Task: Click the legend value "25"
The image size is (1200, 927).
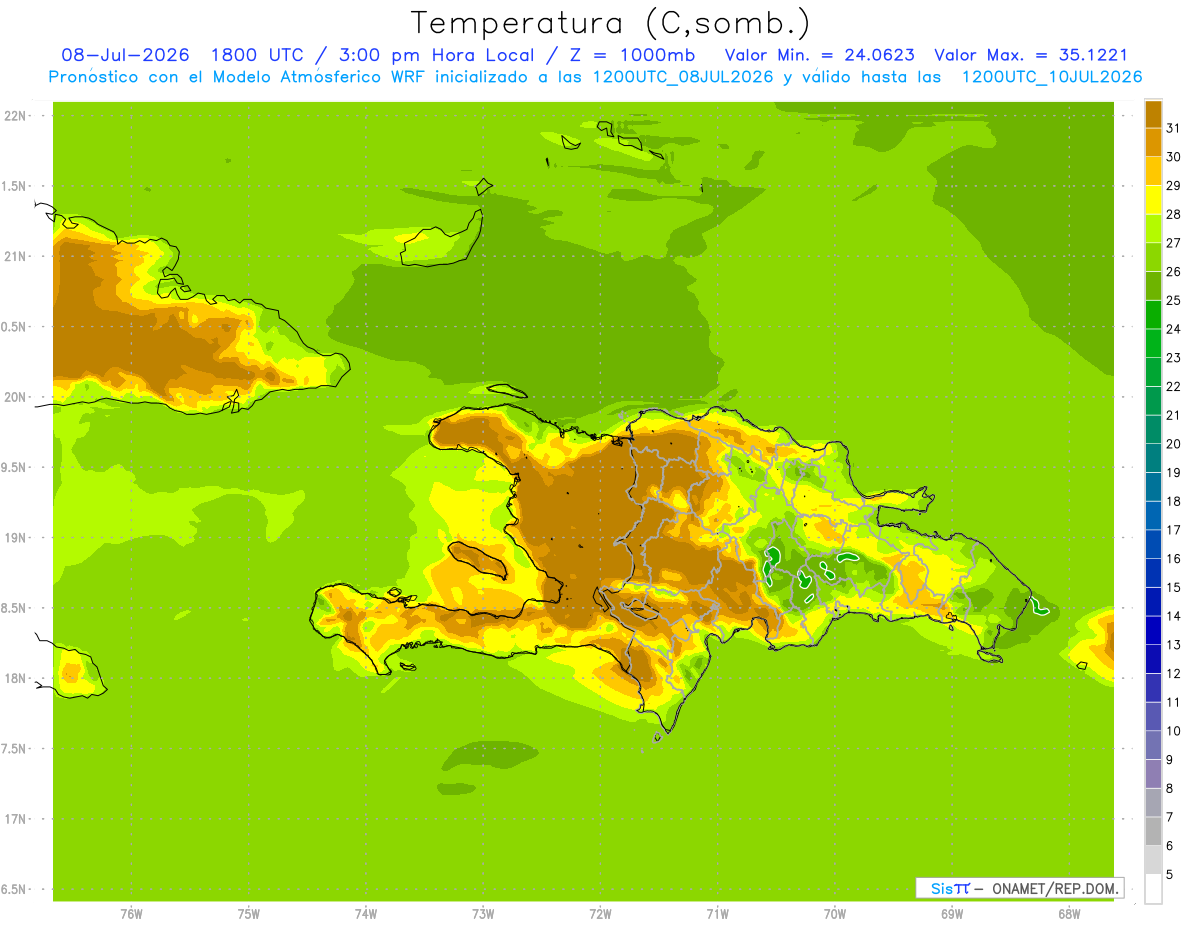Action: click(1174, 300)
